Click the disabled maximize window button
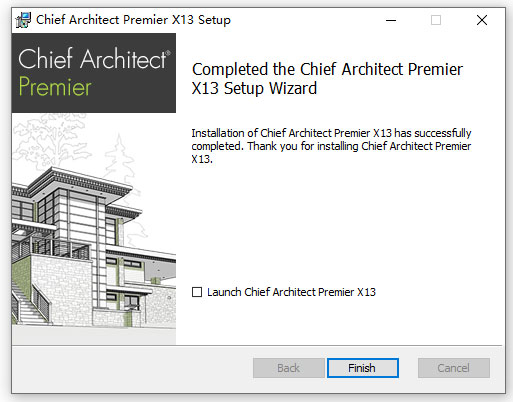 [436, 20]
